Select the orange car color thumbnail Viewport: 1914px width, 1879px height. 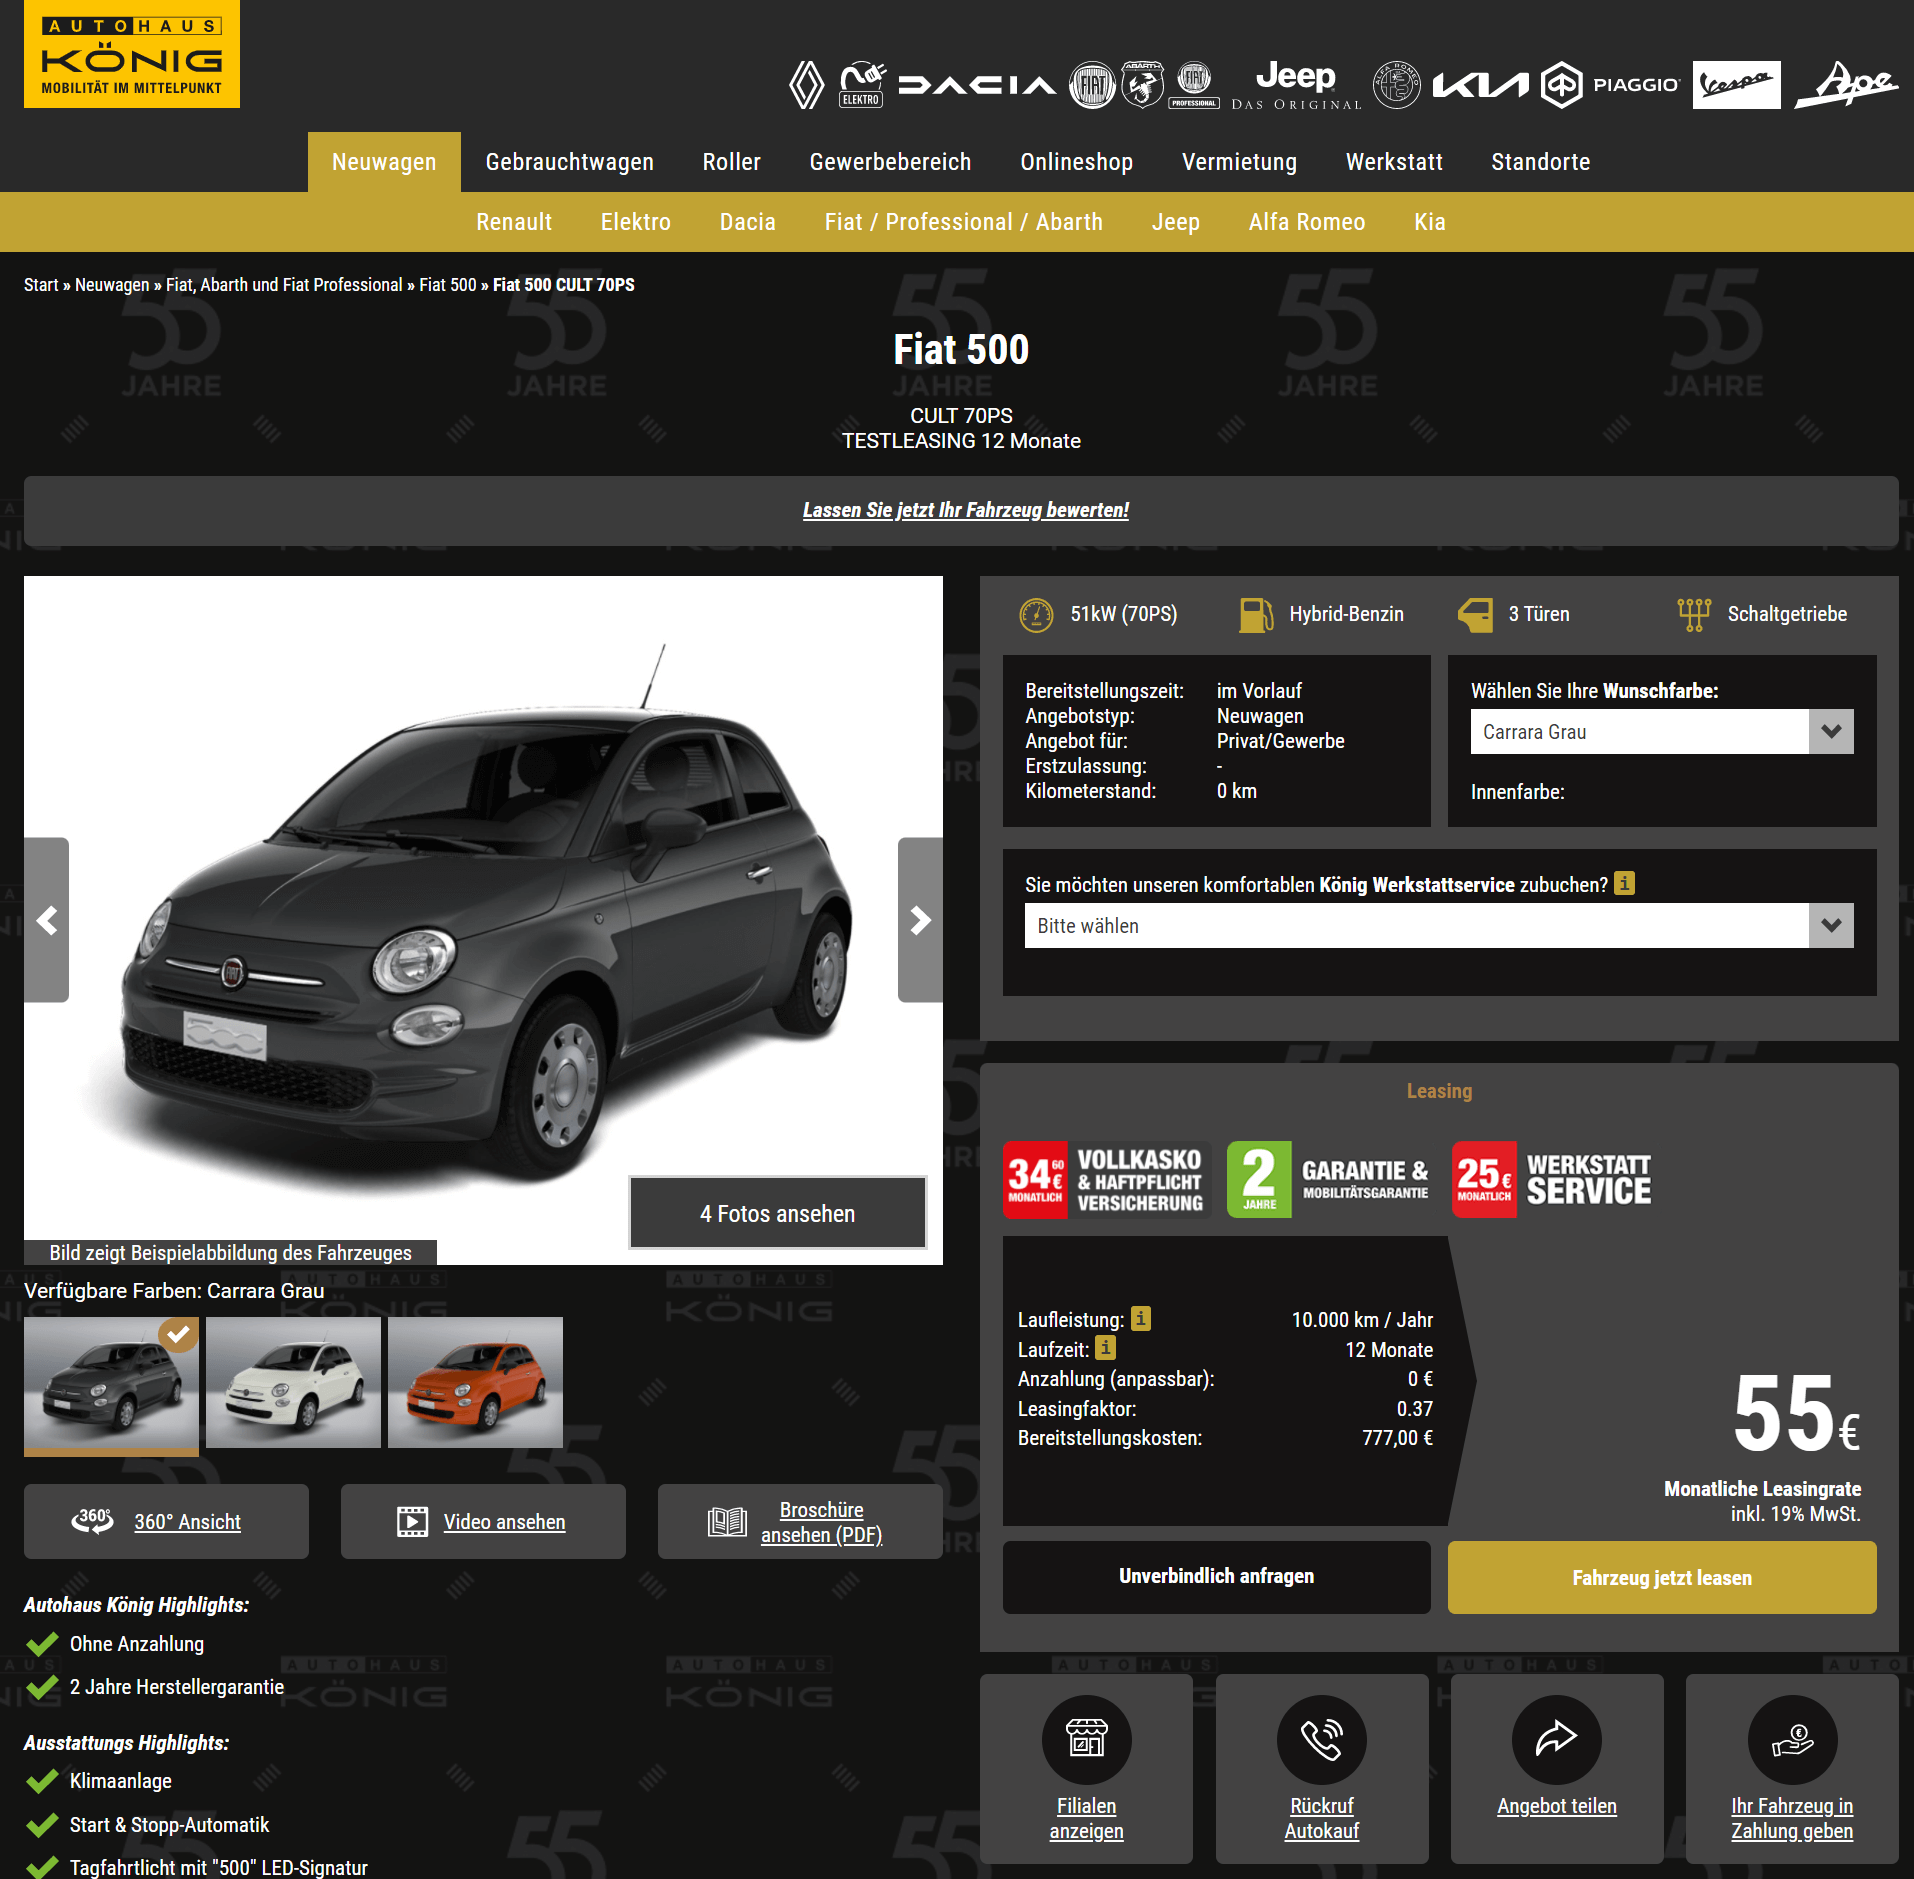coord(475,1382)
